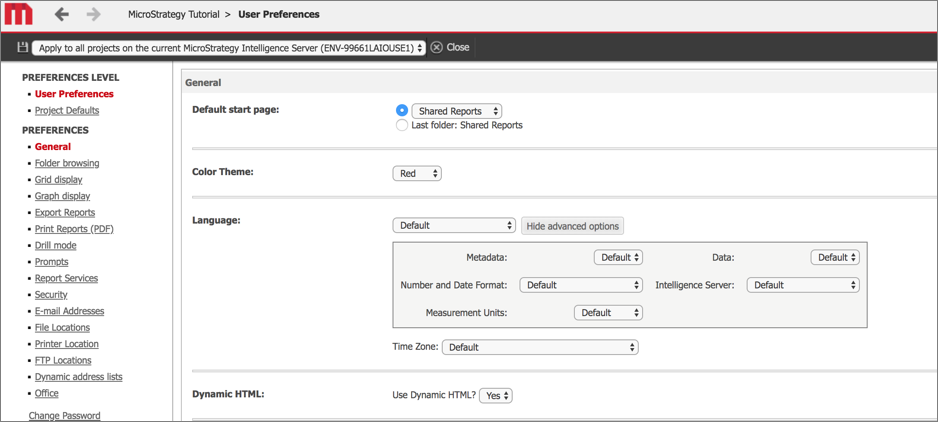Go back using the left arrow
938x422 pixels.
[62, 14]
